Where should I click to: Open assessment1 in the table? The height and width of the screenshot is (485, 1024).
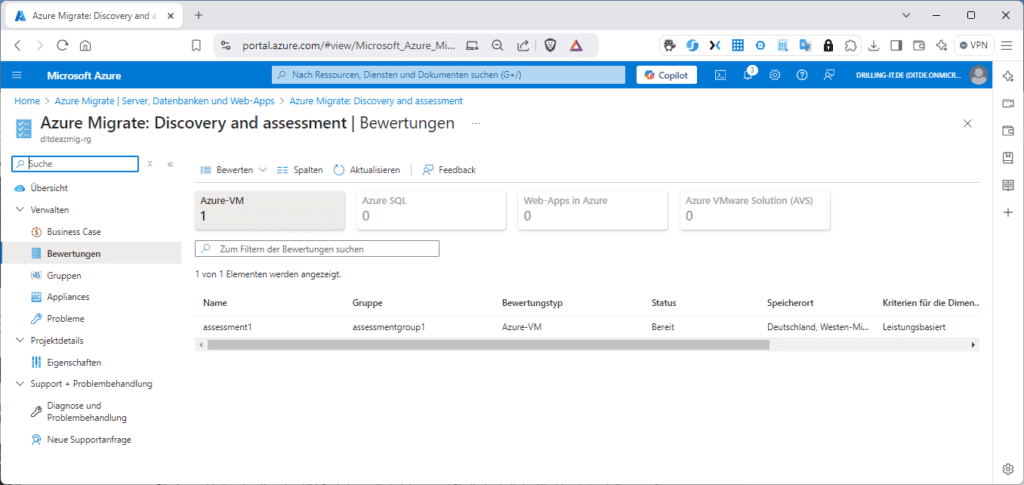pyautogui.click(x=227, y=326)
